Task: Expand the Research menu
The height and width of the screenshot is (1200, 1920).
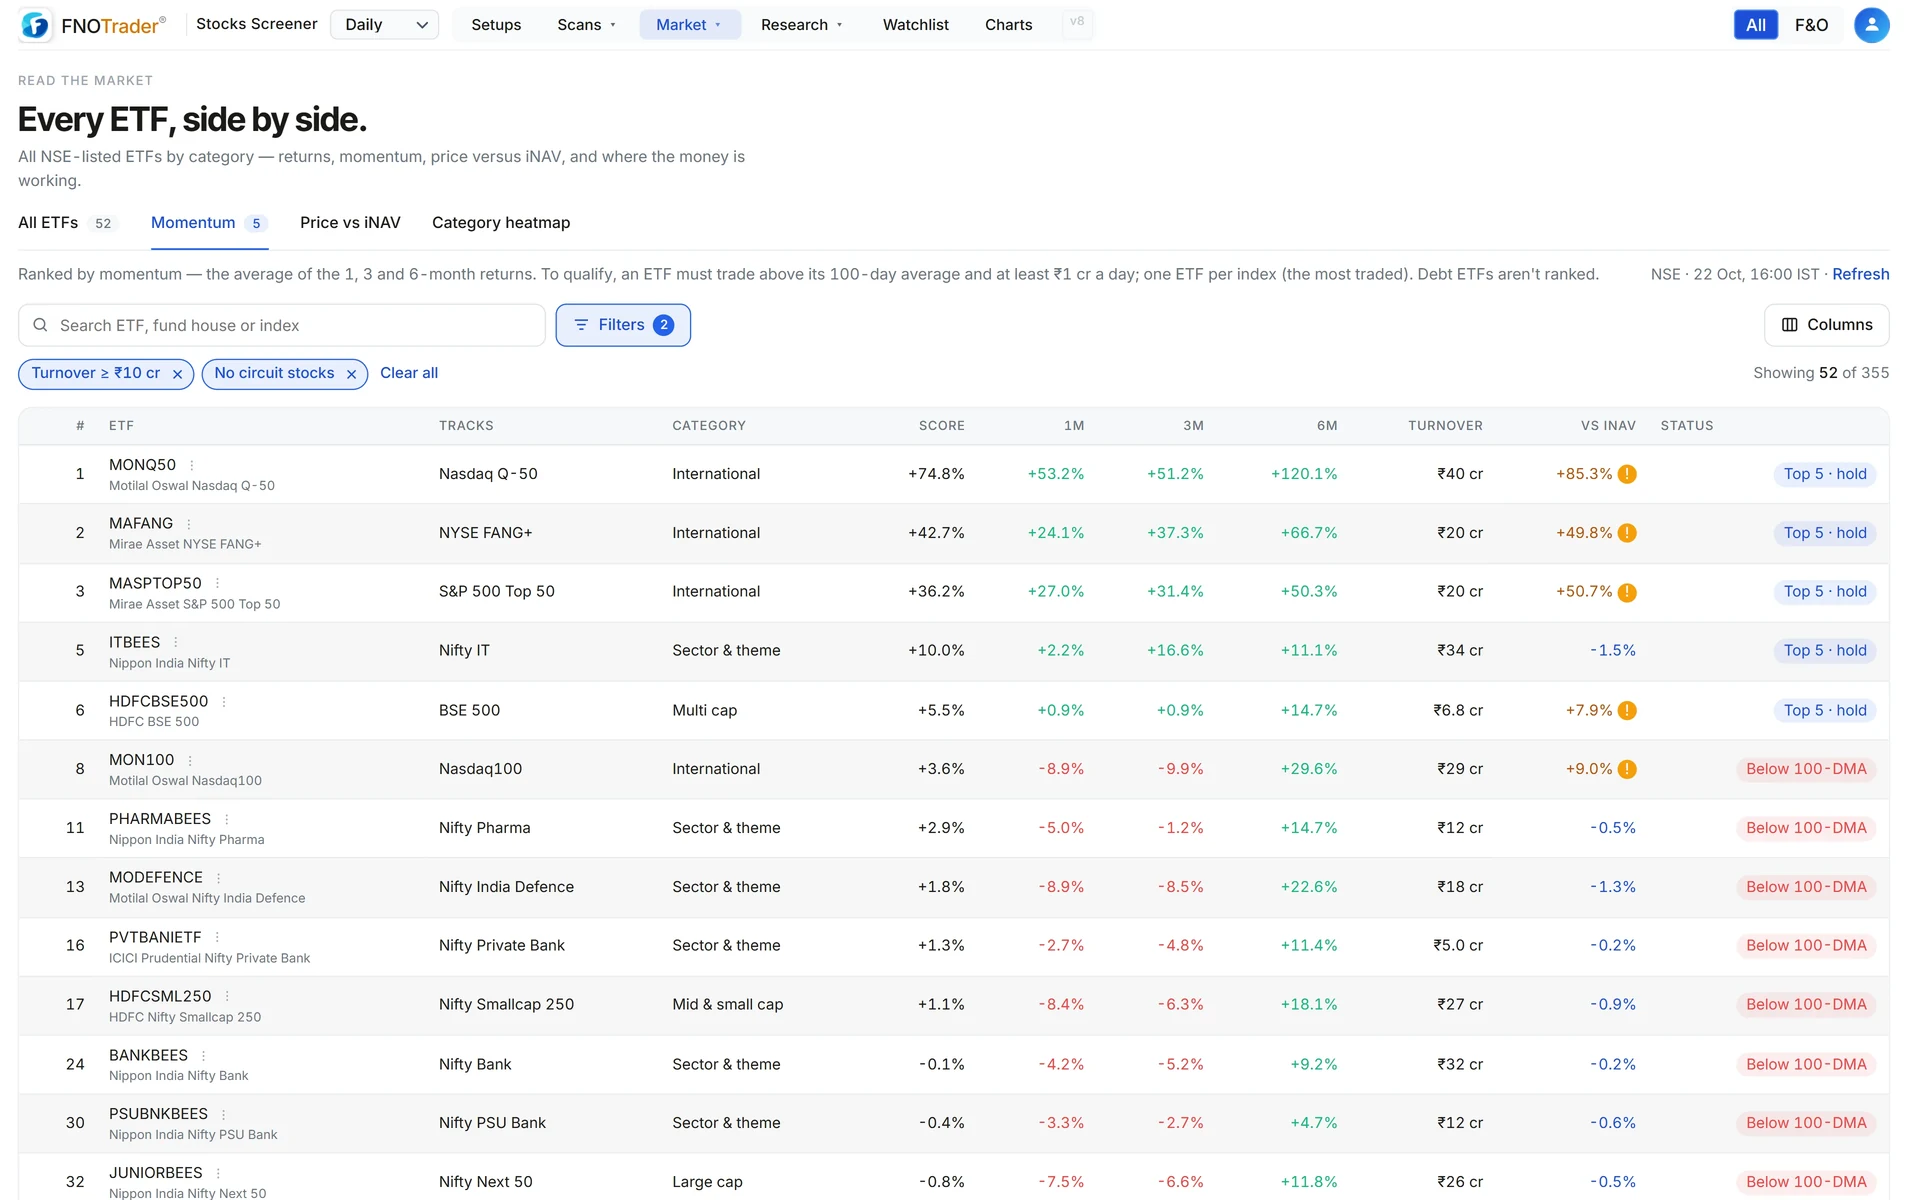Action: [802, 25]
